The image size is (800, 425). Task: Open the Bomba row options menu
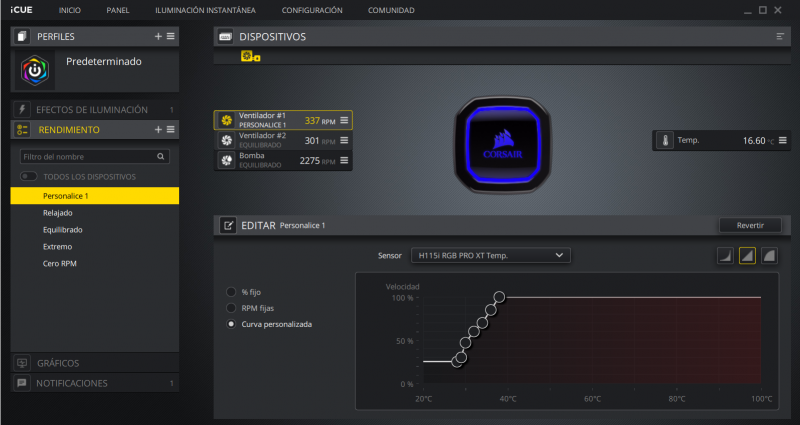click(x=344, y=161)
